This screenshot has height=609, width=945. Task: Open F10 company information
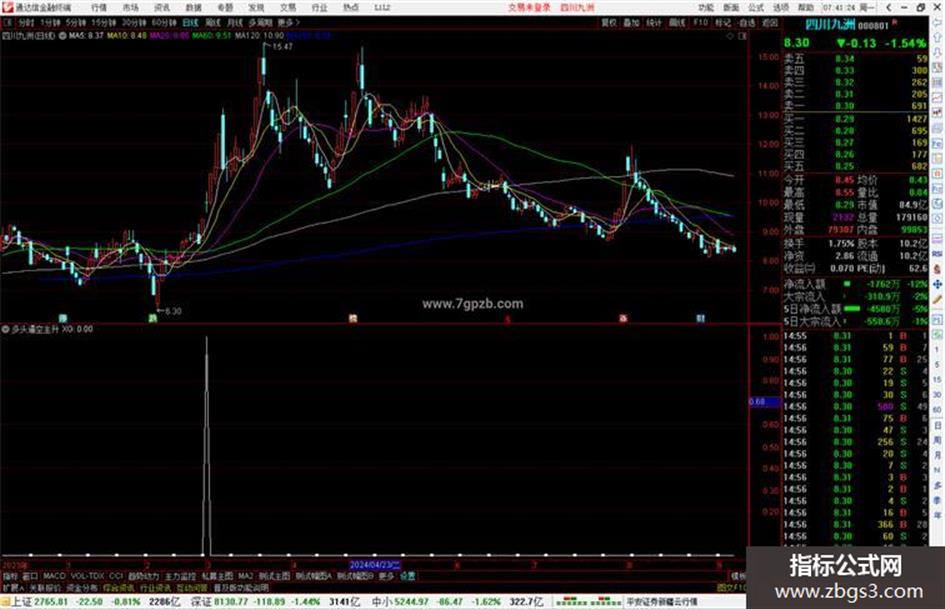[700, 22]
